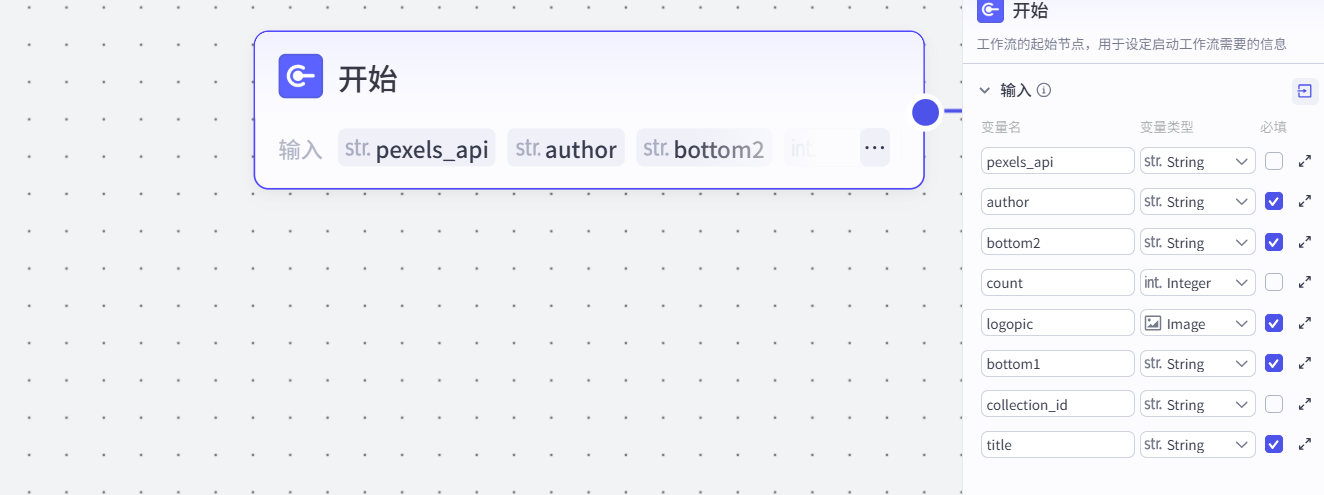Tick the required checkbox for collection_id
Screen dimensions: 1324x495
point(1274,404)
